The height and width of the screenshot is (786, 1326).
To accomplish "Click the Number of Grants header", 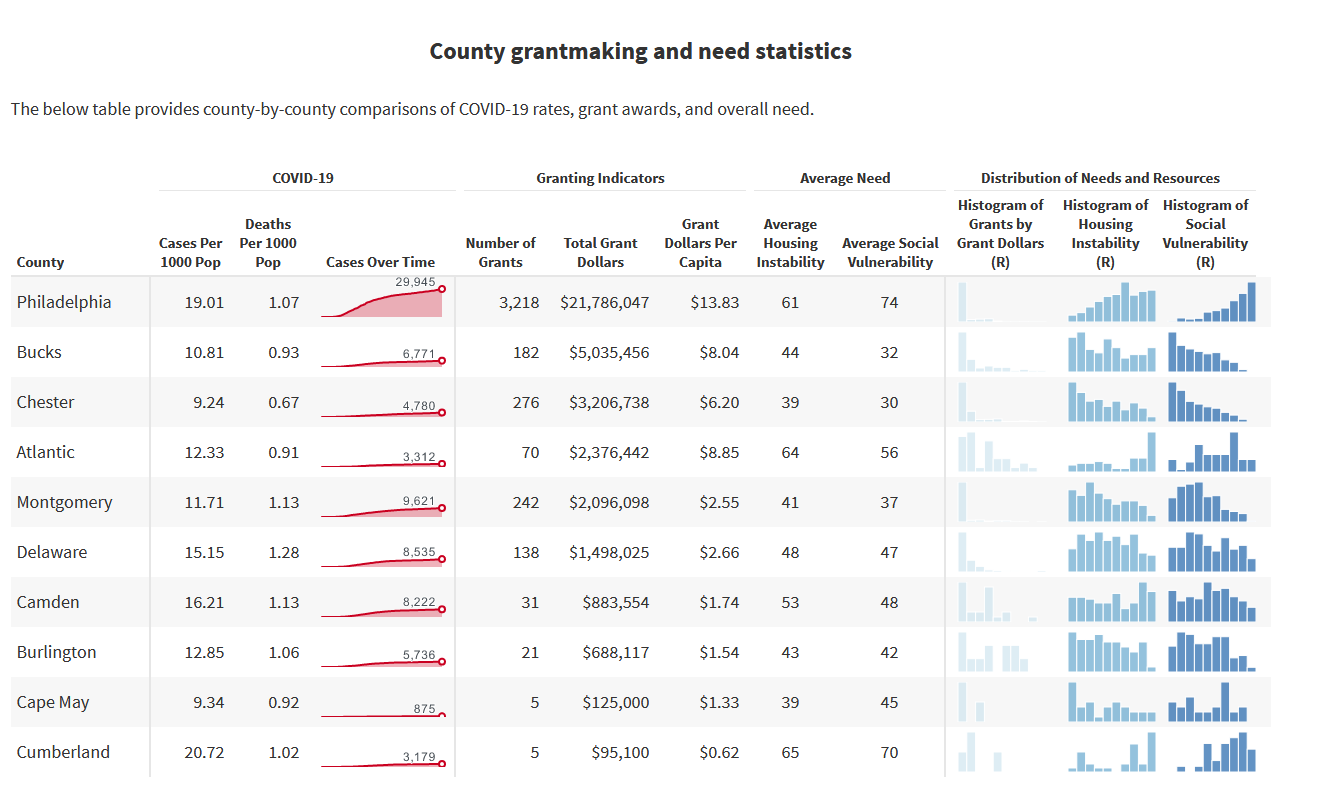I will tap(501, 252).
